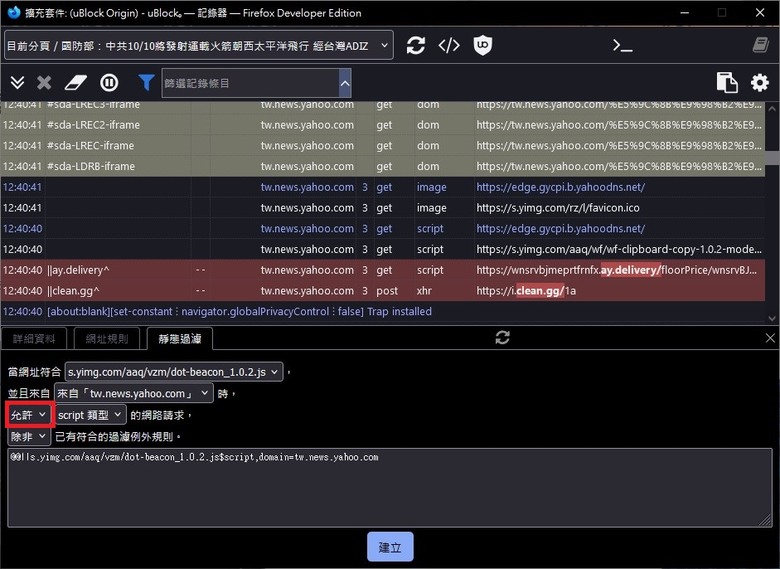This screenshot has width=780, height=569.
Task: Click the 12:40:40 script edge.gycpi.b.yahoodns.net URL
Action: [x=561, y=229]
